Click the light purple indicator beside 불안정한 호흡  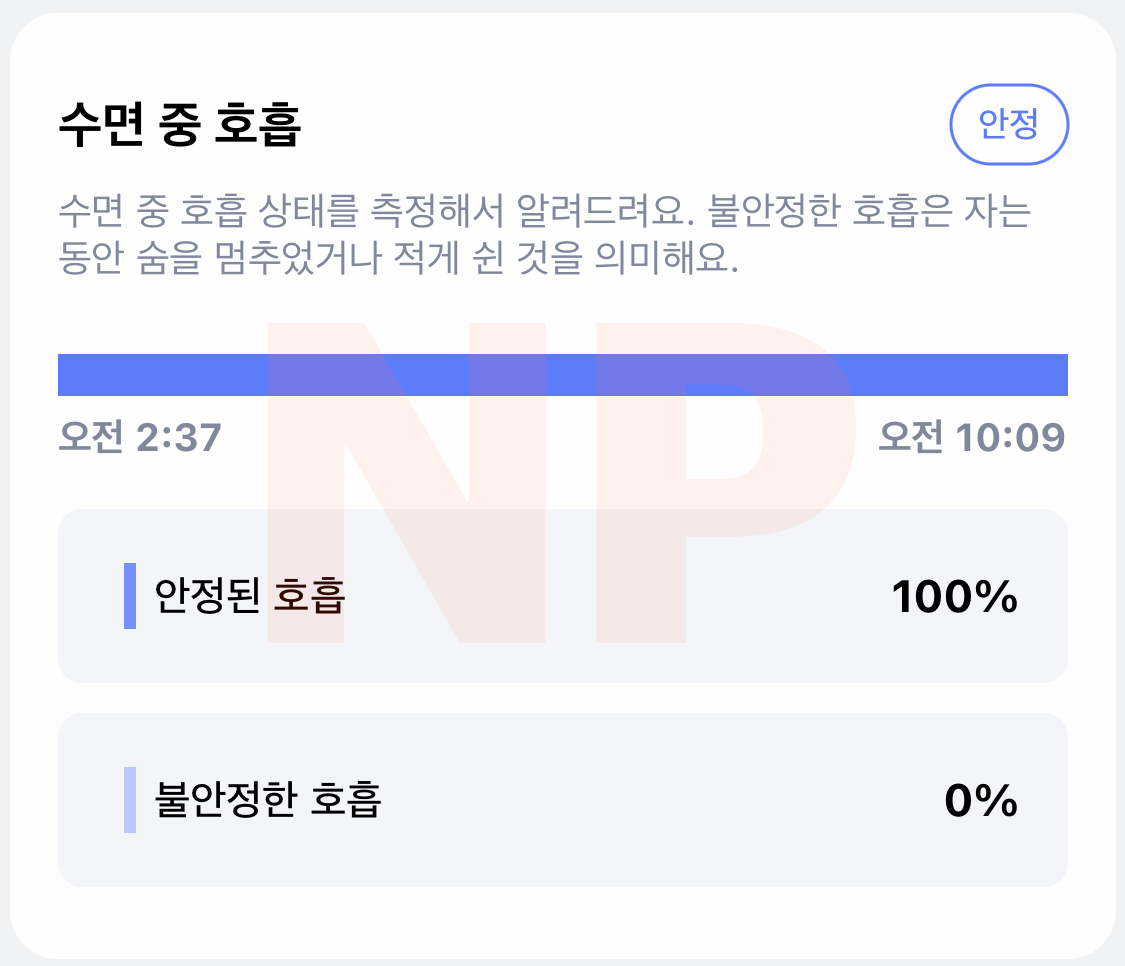[129, 800]
